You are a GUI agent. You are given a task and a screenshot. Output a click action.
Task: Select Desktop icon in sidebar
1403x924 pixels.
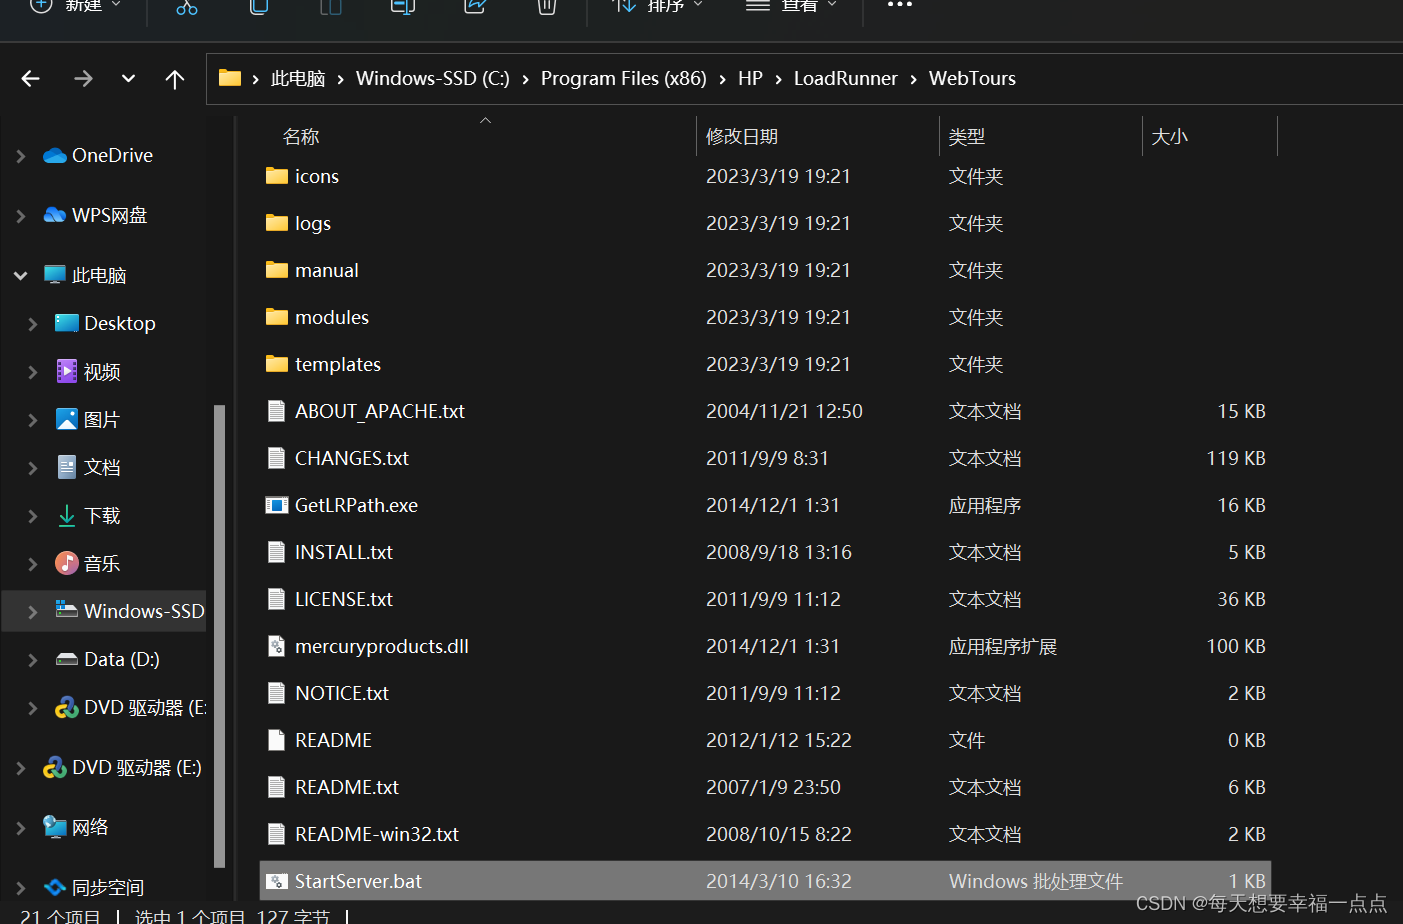[67, 323]
